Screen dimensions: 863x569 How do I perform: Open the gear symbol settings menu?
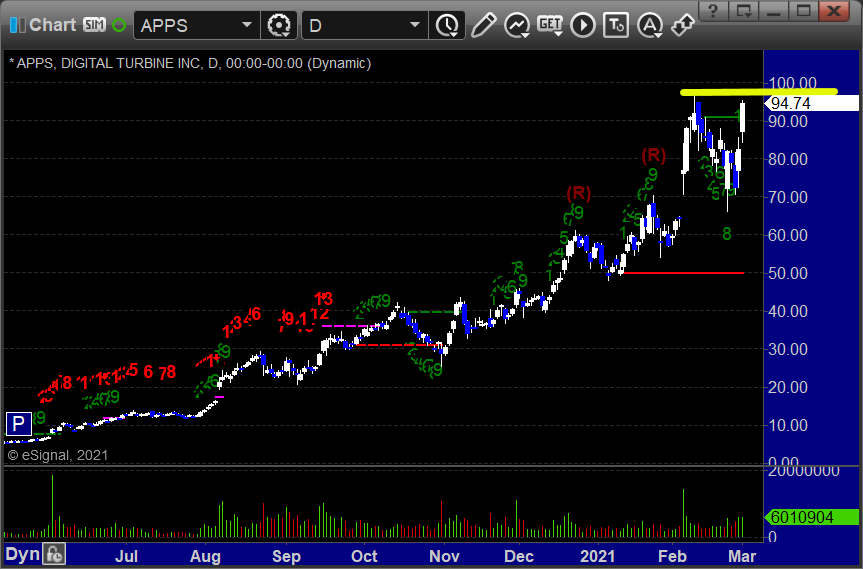(278, 25)
